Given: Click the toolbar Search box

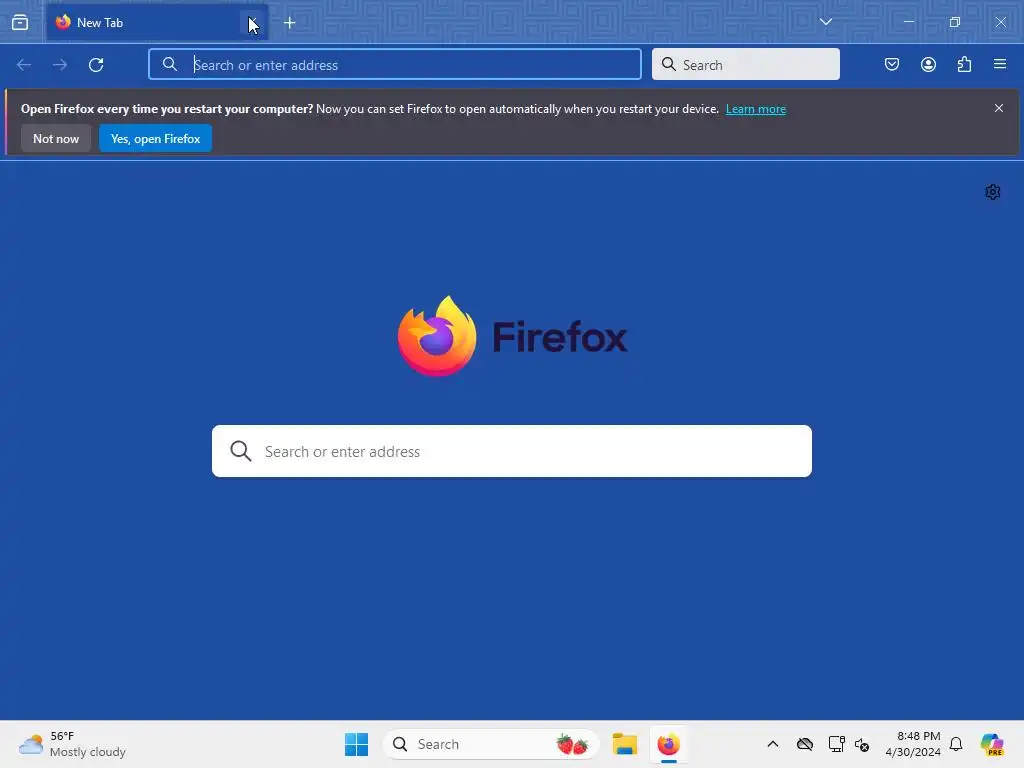Looking at the screenshot, I should (x=745, y=65).
